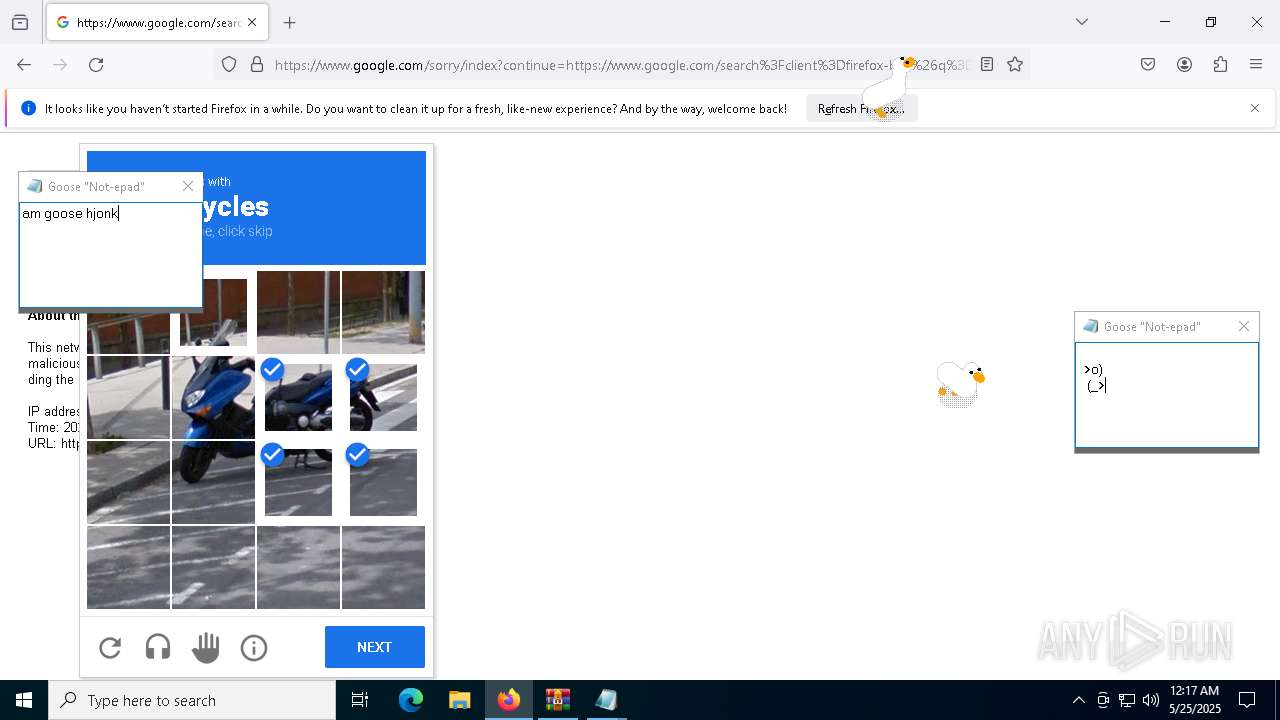Screen dimensions: 1280x720
Task: Deselect the checked motorcycle rear wheel tile
Action: 383,397
